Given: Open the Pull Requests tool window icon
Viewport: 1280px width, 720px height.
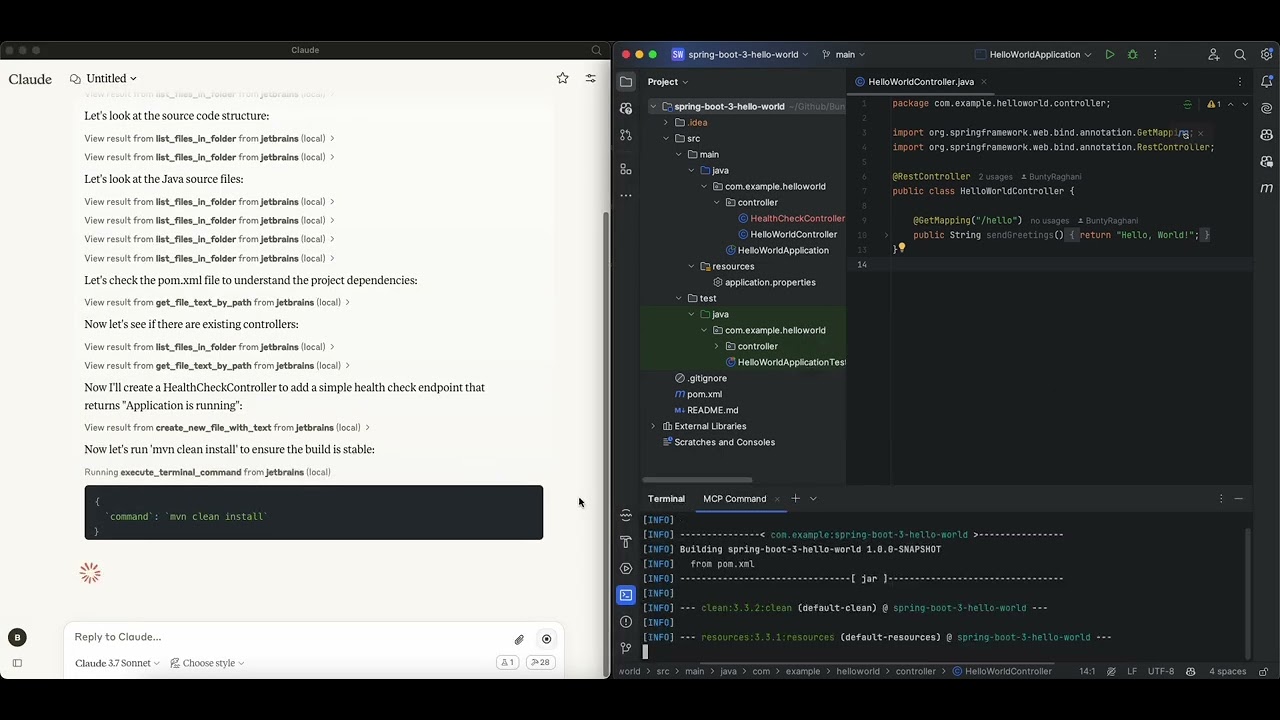Looking at the screenshot, I should tap(626, 135).
